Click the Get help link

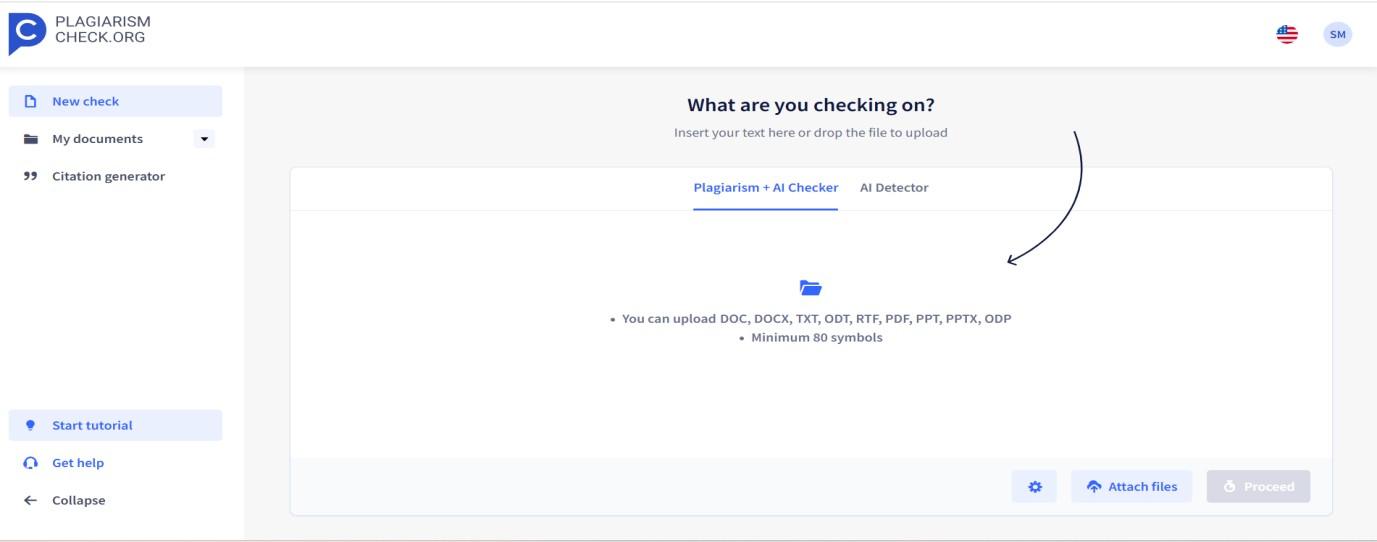click(x=78, y=463)
